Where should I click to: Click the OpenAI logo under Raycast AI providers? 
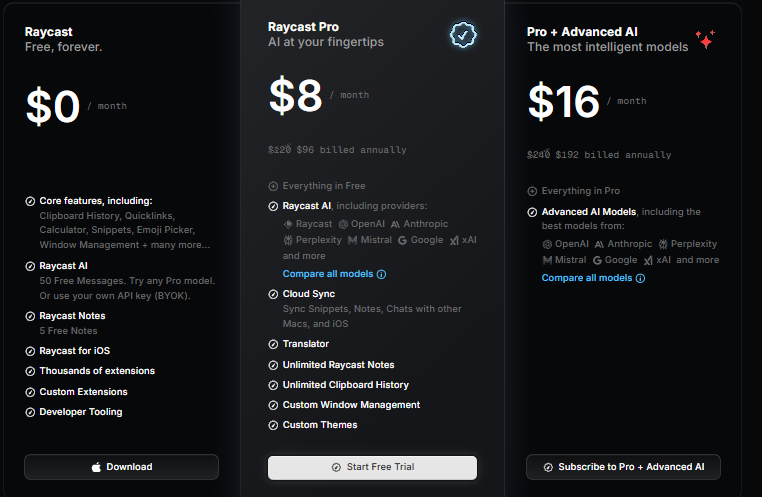(344, 224)
